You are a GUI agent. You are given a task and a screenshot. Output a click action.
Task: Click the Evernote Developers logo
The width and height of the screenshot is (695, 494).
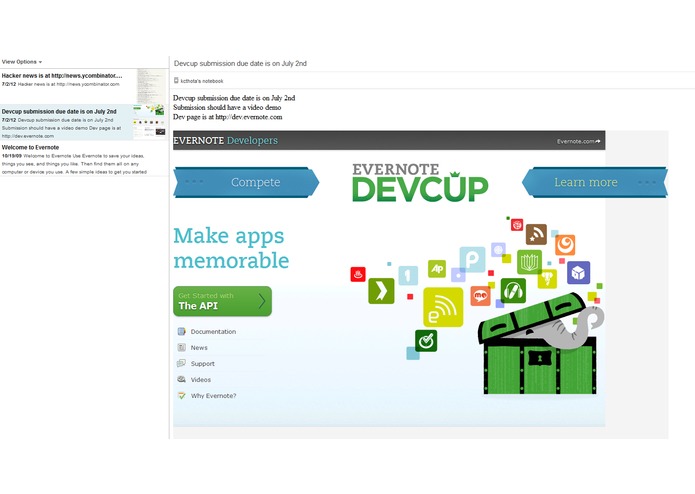(226, 140)
